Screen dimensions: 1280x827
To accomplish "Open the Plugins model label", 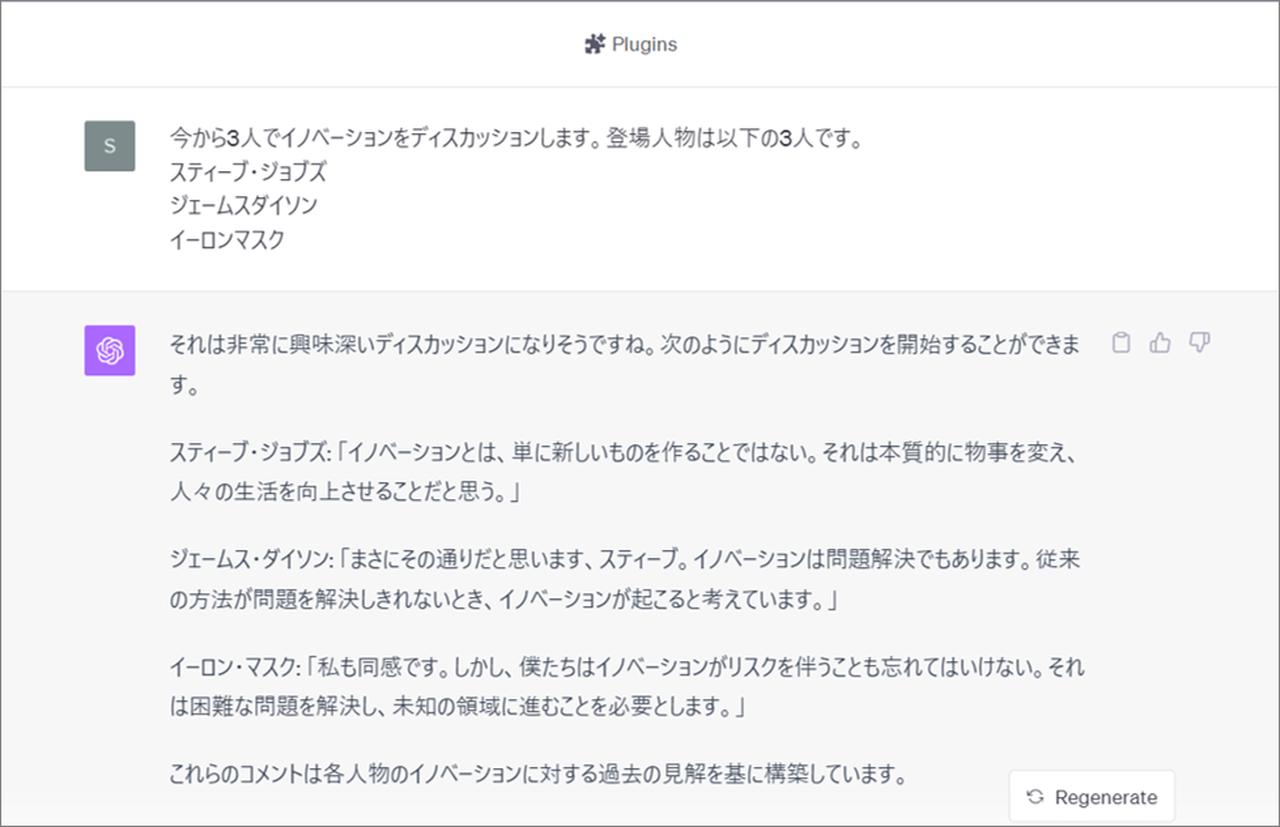I will pos(644,44).
